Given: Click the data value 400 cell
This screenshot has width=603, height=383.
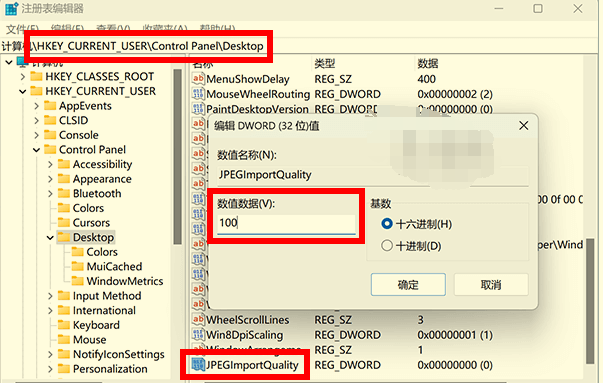Looking at the screenshot, I should (426, 79).
